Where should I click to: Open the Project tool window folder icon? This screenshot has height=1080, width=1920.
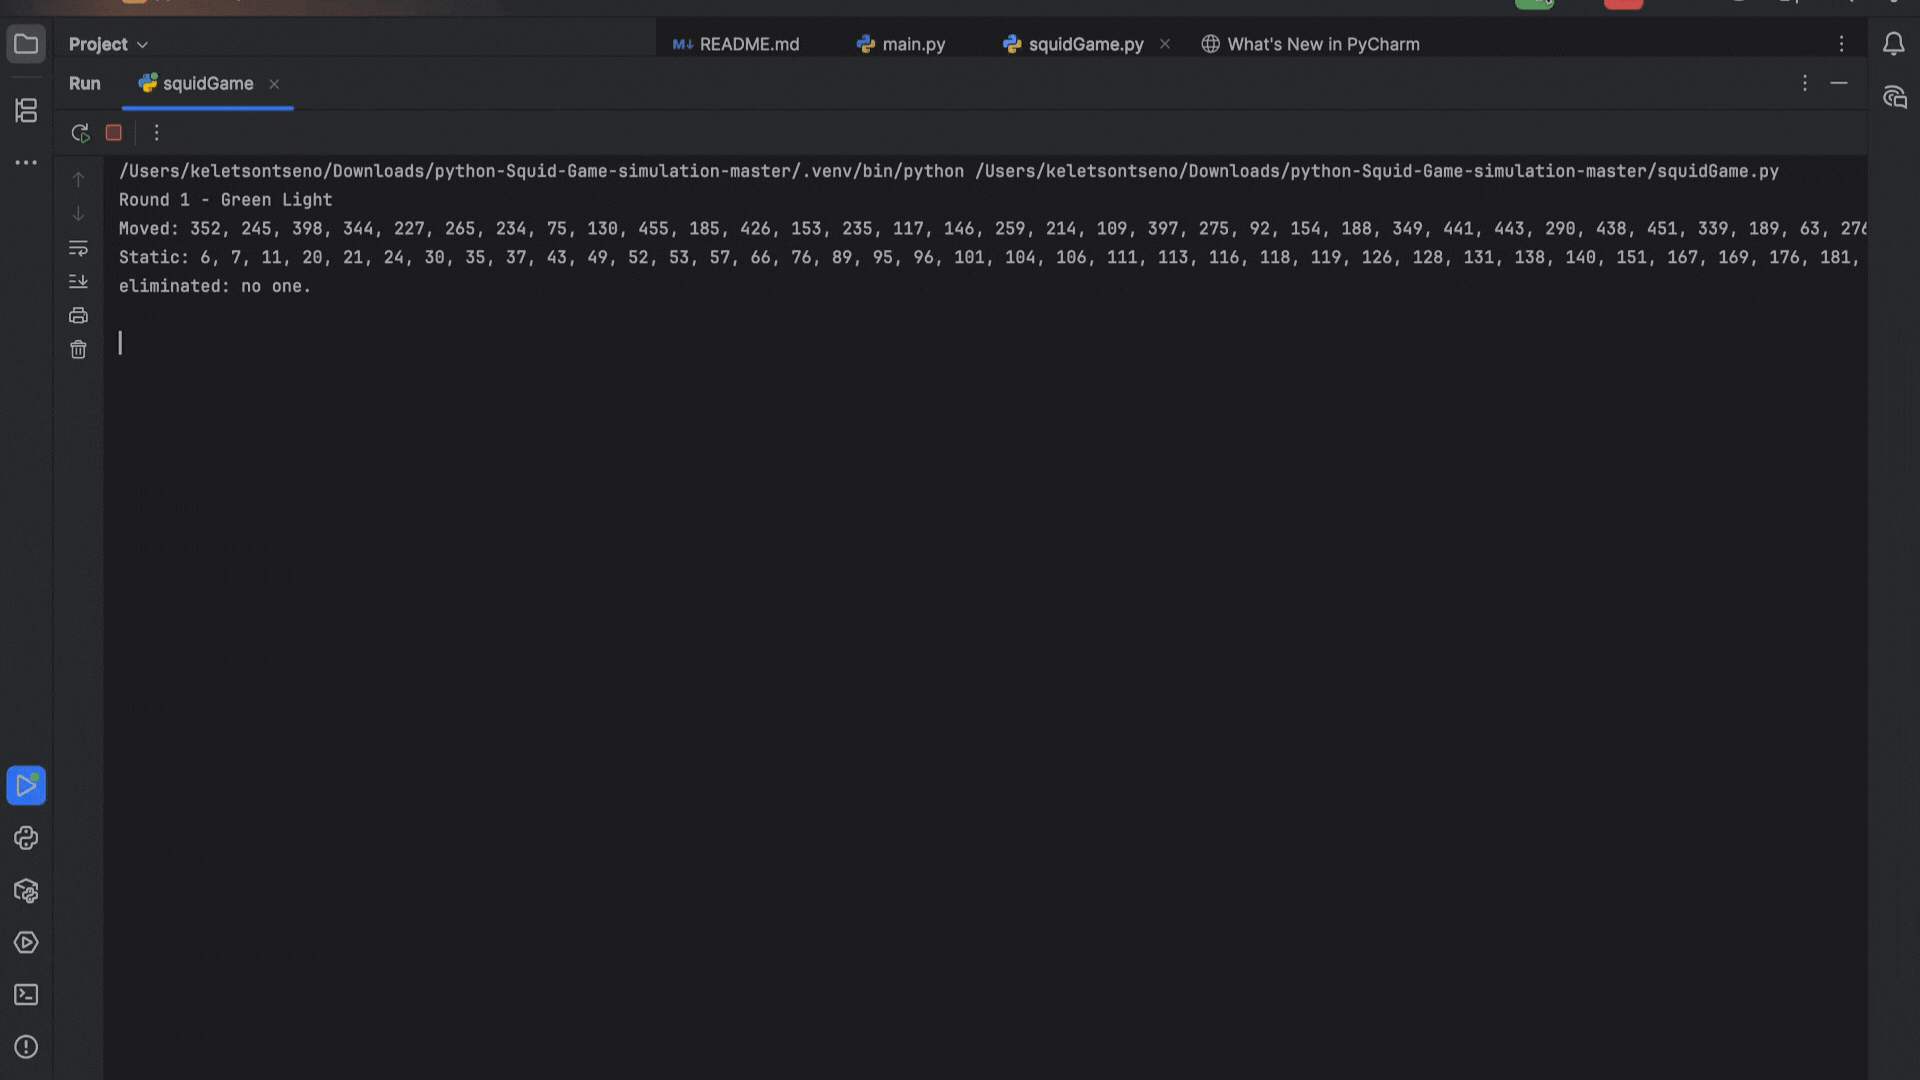(x=26, y=44)
